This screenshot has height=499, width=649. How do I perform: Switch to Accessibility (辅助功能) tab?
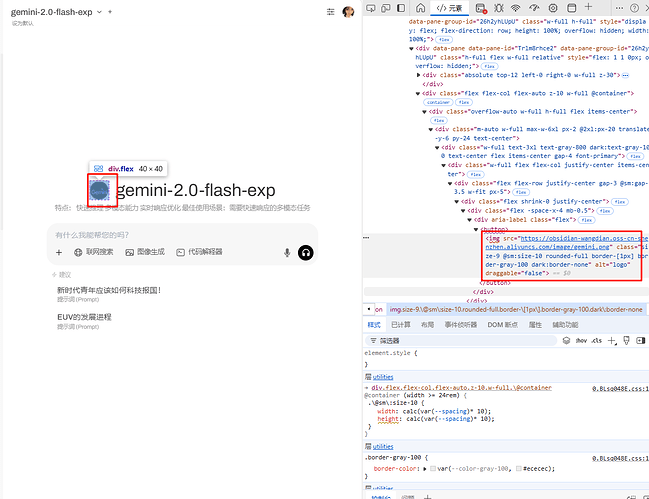coord(565,325)
